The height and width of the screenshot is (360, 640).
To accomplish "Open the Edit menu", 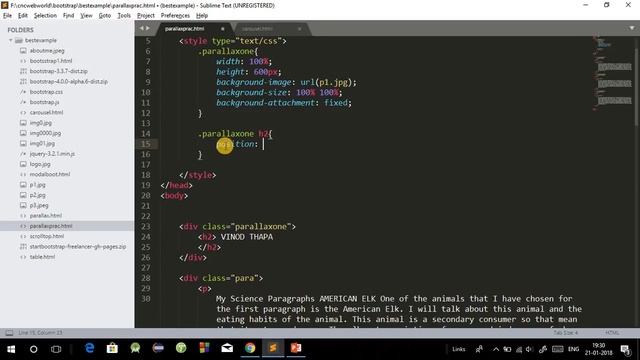I will (x=23, y=16).
